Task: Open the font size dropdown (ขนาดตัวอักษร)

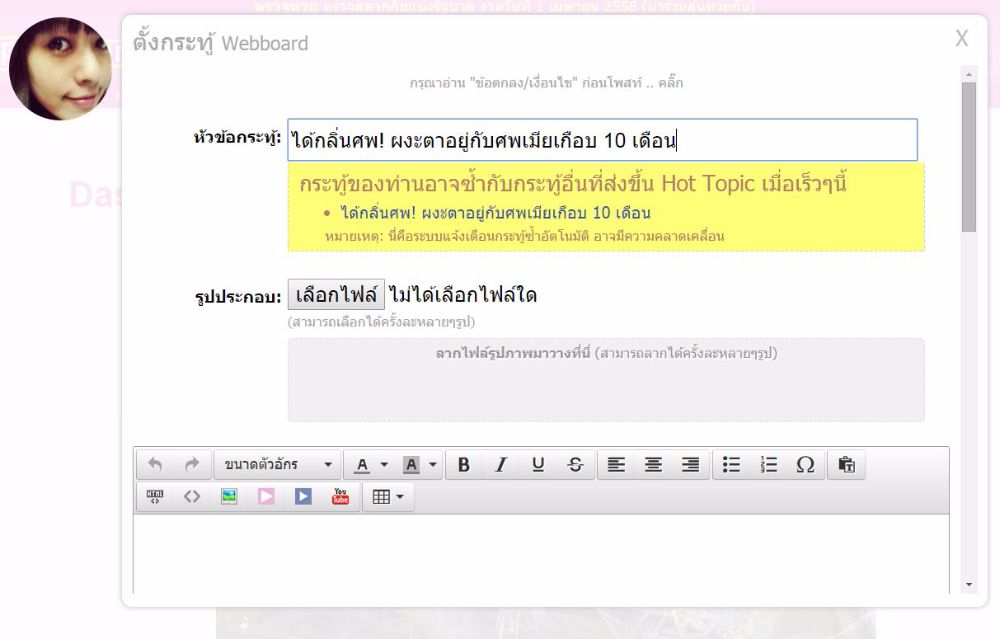Action: click(x=277, y=465)
